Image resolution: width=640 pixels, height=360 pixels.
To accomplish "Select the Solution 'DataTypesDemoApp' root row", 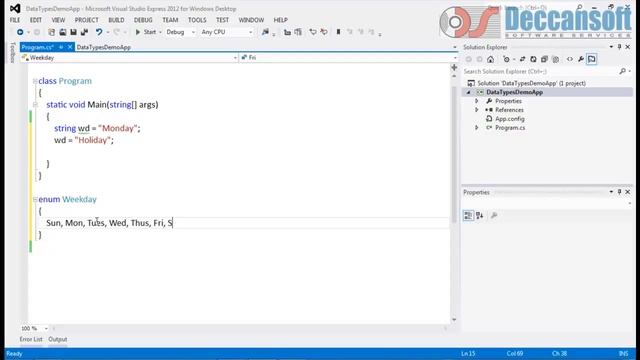I will point(531,83).
